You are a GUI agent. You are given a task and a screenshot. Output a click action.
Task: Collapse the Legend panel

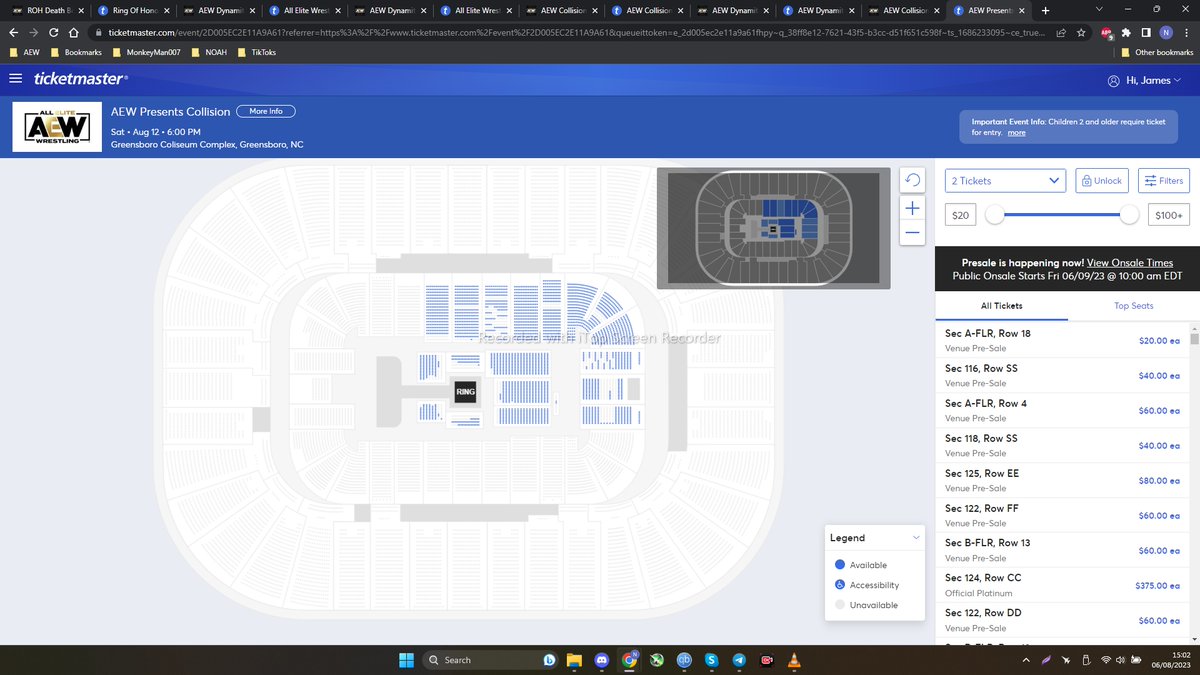(x=916, y=537)
